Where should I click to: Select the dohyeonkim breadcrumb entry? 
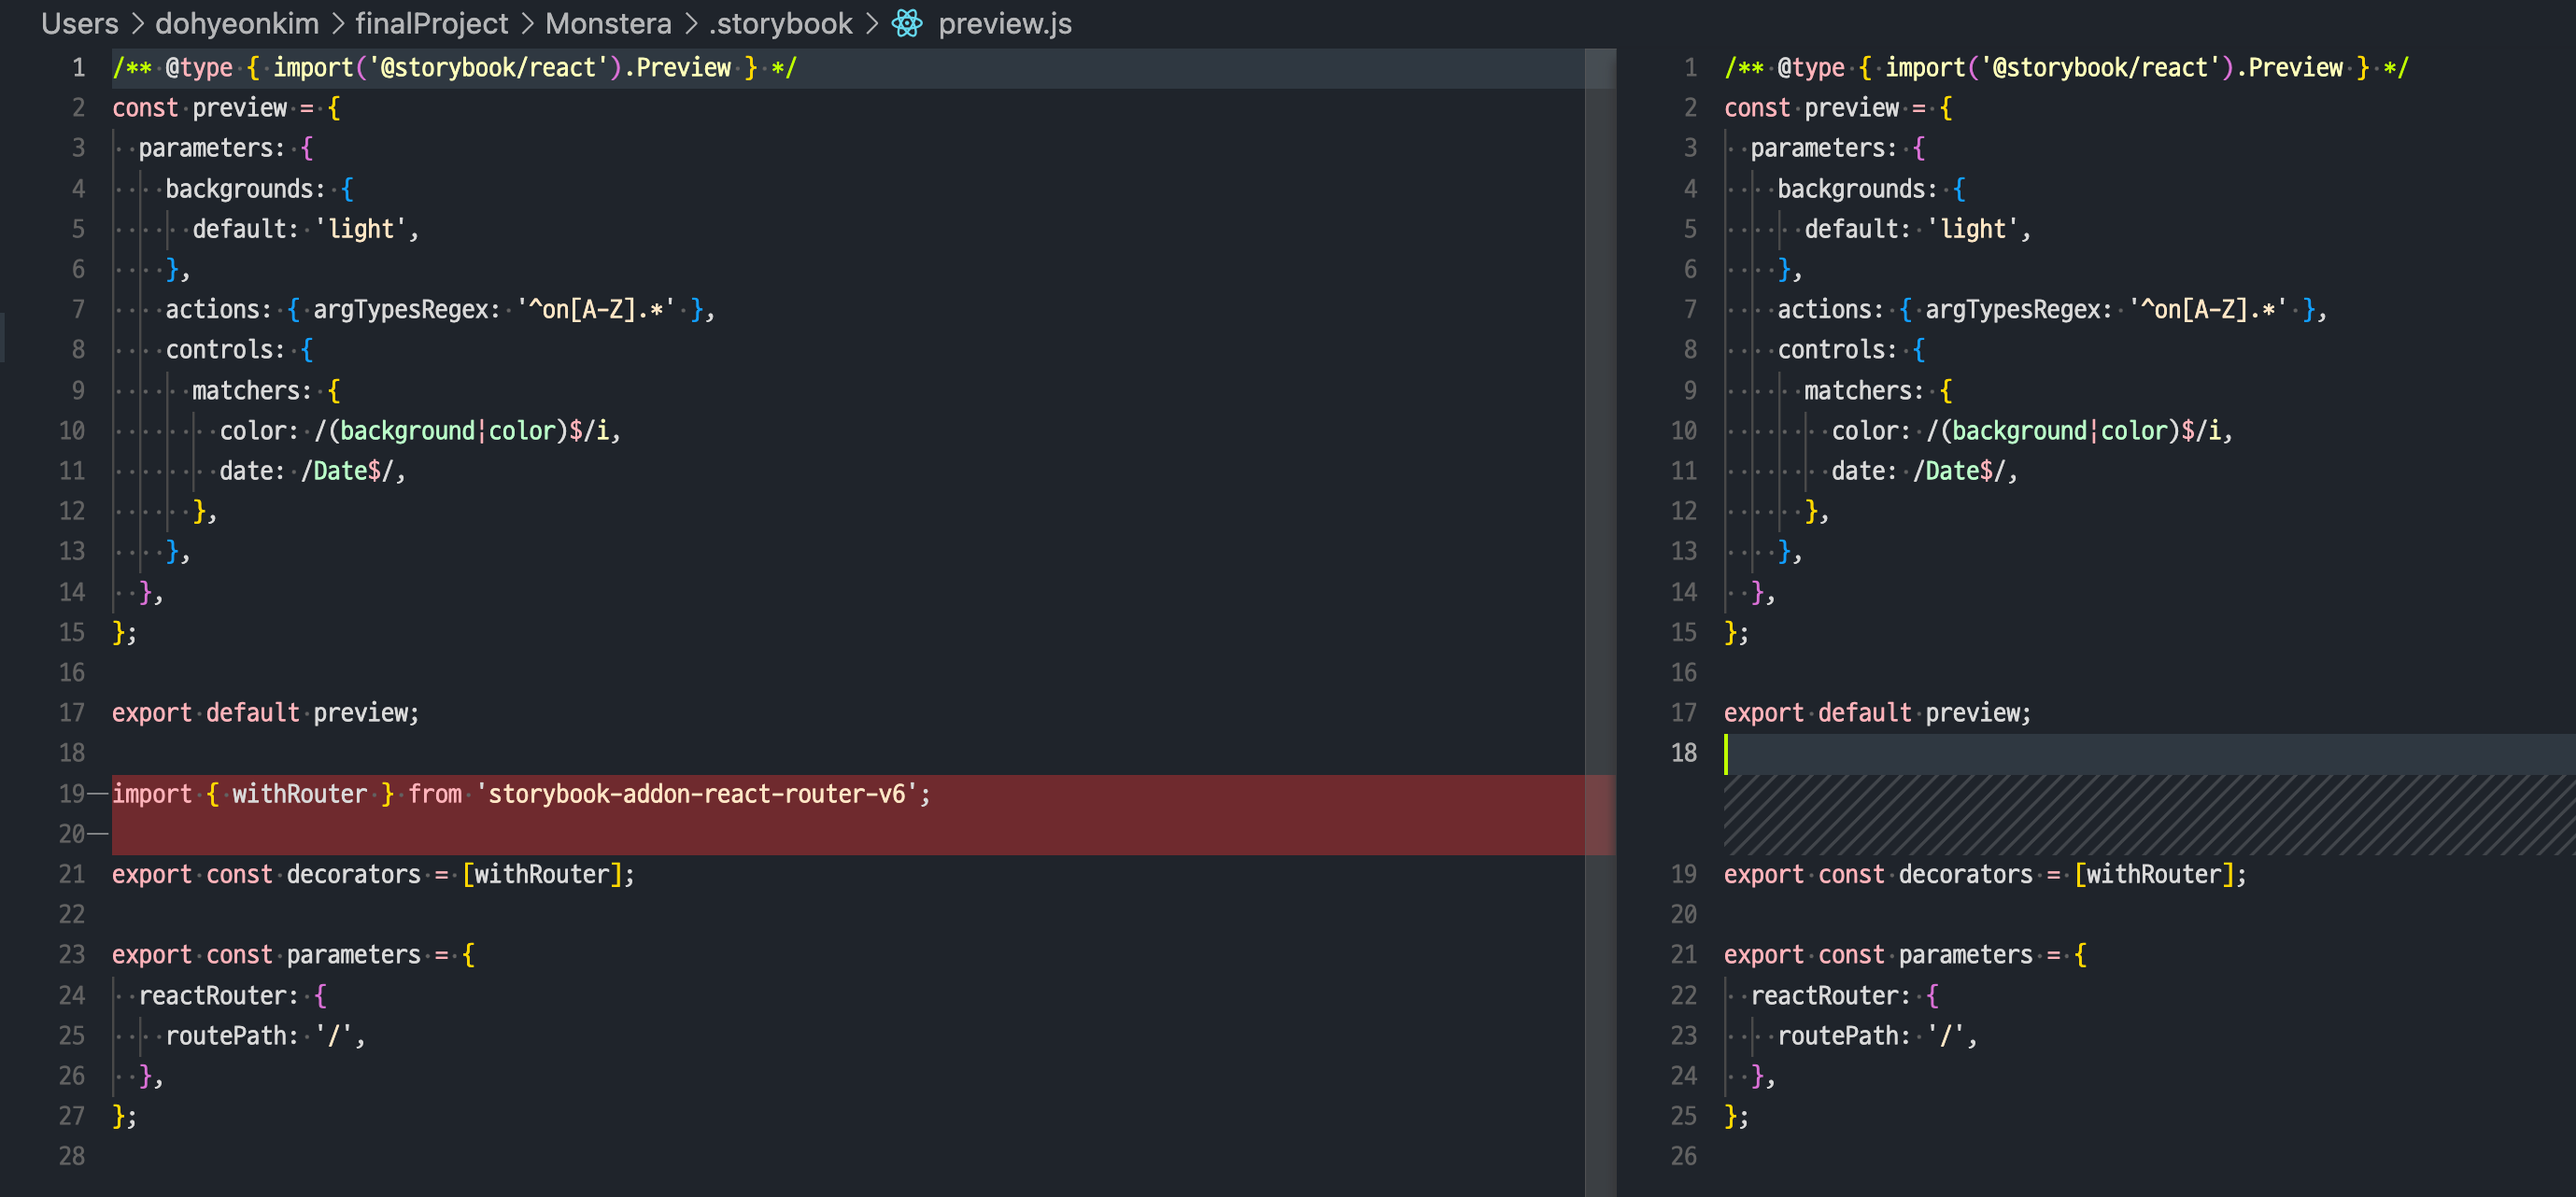pyautogui.click(x=236, y=24)
